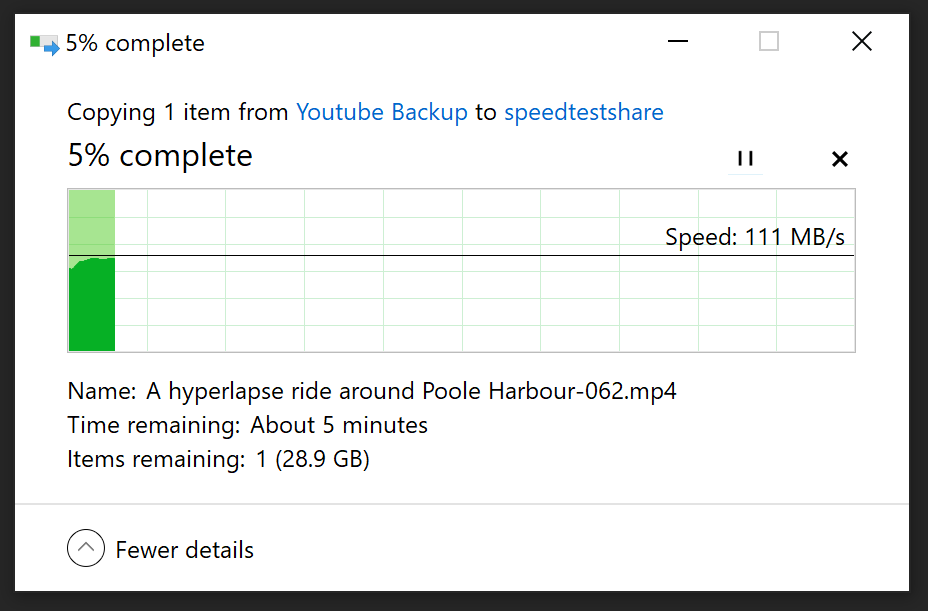Cancel the file transfer with the X icon

click(x=839, y=158)
